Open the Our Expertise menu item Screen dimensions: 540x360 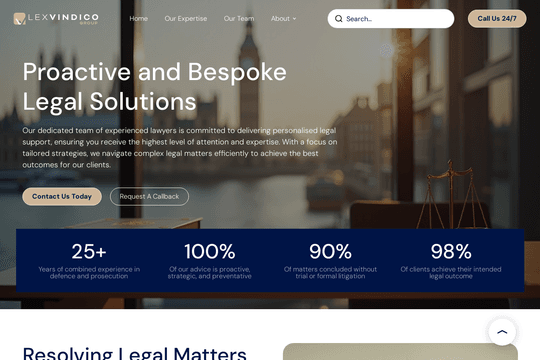(186, 19)
